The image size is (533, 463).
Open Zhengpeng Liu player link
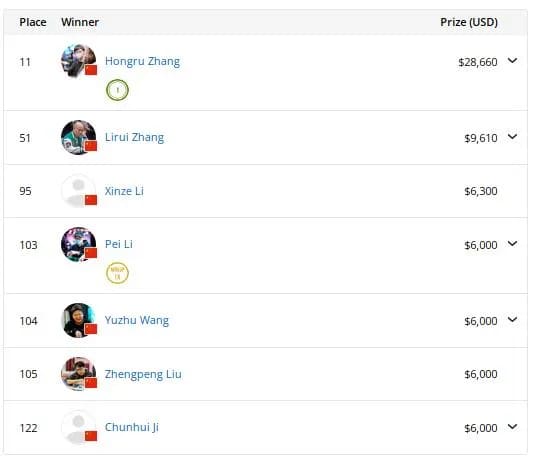click(x=143, y=374)
